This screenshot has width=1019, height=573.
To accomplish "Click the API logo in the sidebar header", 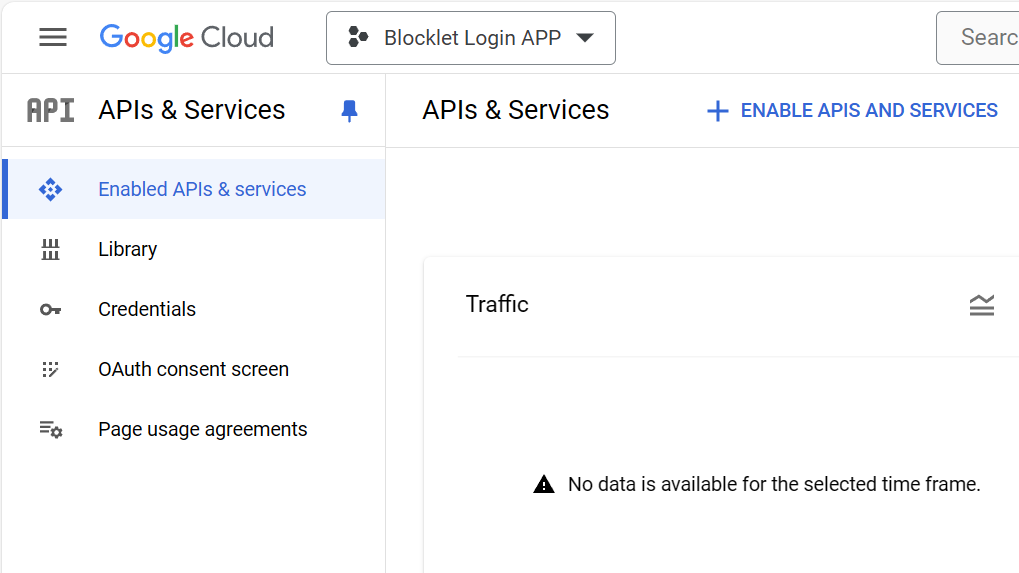I will [x=50, y=110].
